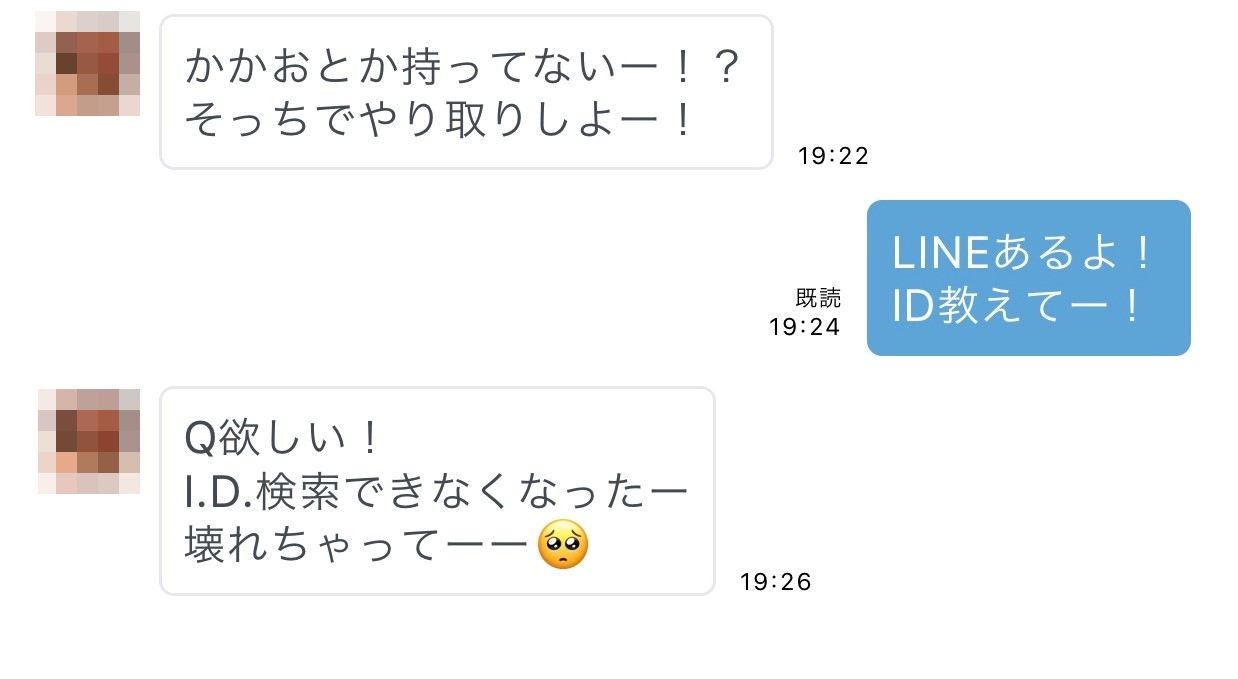Click the 既読 read receipt label
Image resolution: width=1238 pixels, height=679 pixels.
pos(818,298)
